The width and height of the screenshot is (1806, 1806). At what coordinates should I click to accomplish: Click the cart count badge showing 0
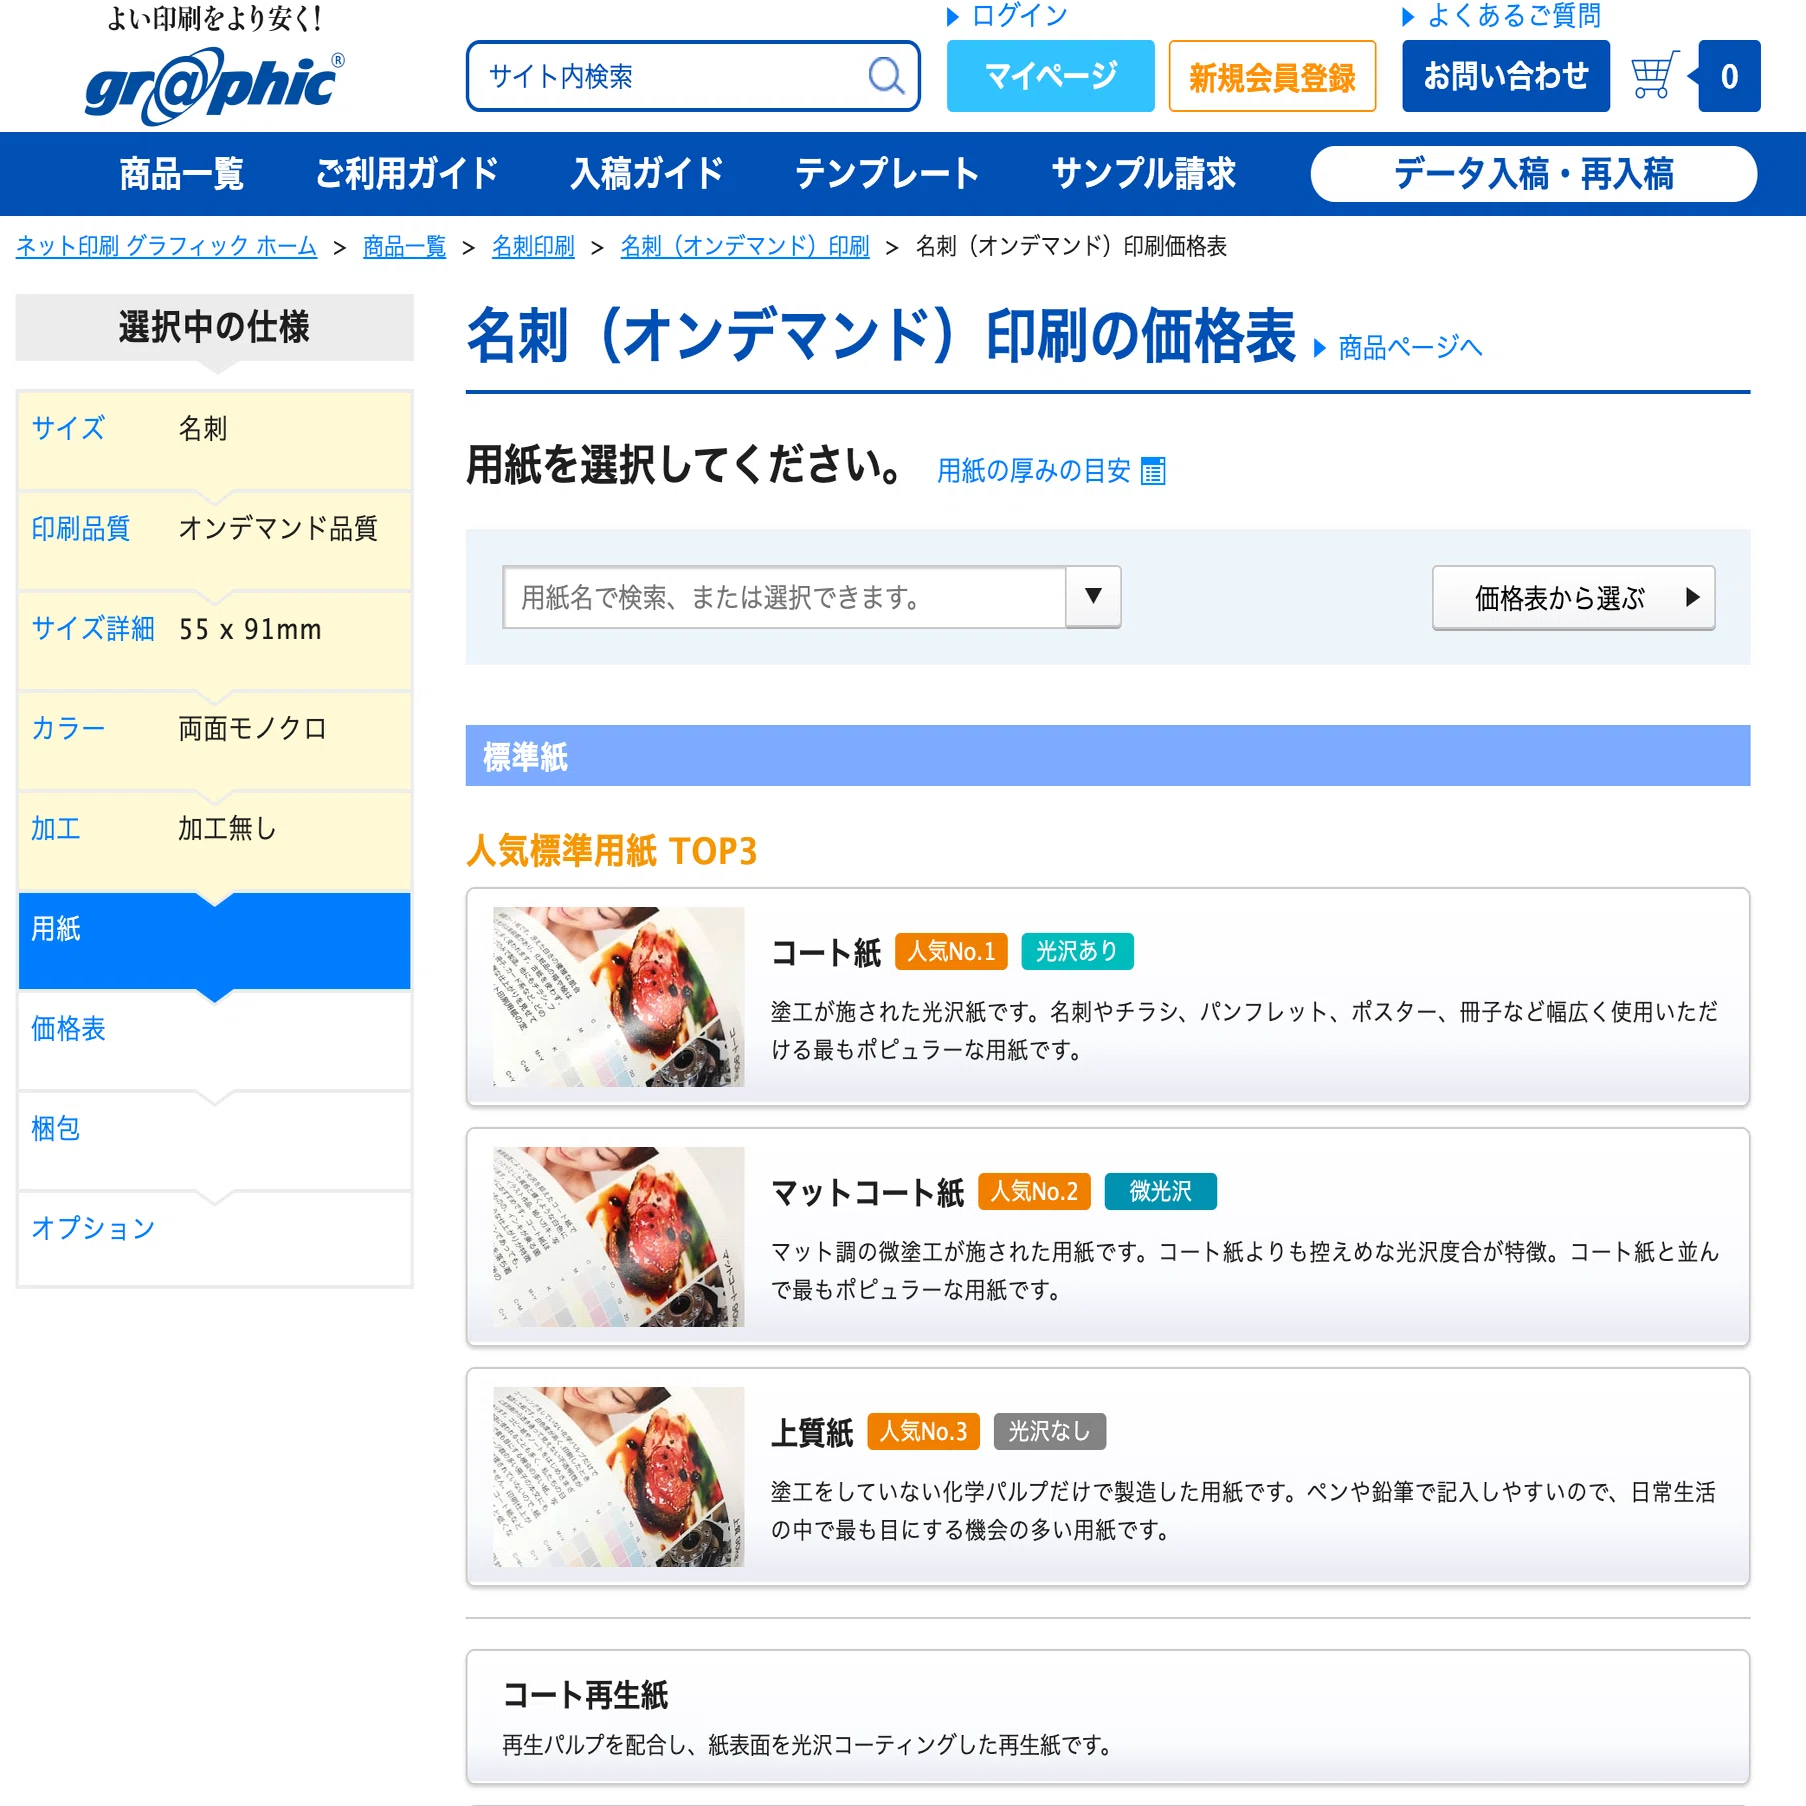coord(1729,76)
